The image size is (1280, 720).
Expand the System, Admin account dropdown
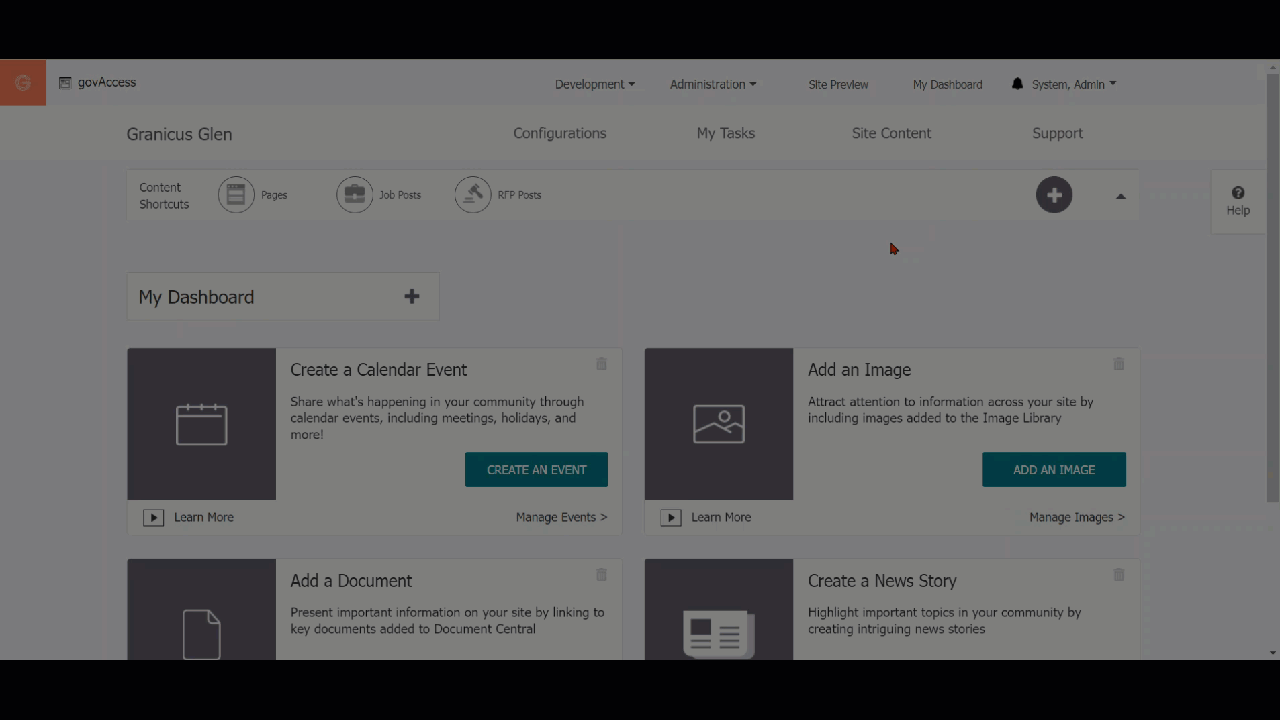tap(1075, 84)
